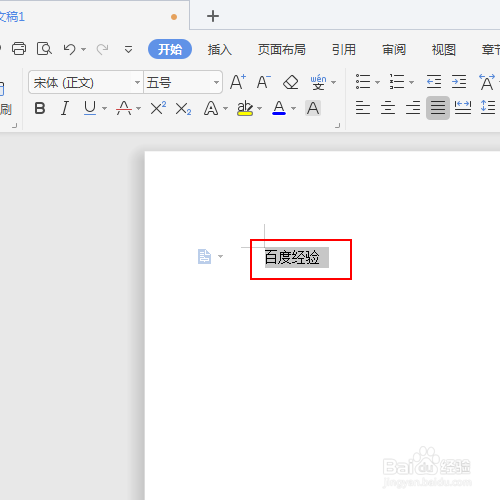Image resolution: width=500 pixels, height=500 pixels.
Task: Click Chinese layout A arrows icon
Action: coord(487,82)
